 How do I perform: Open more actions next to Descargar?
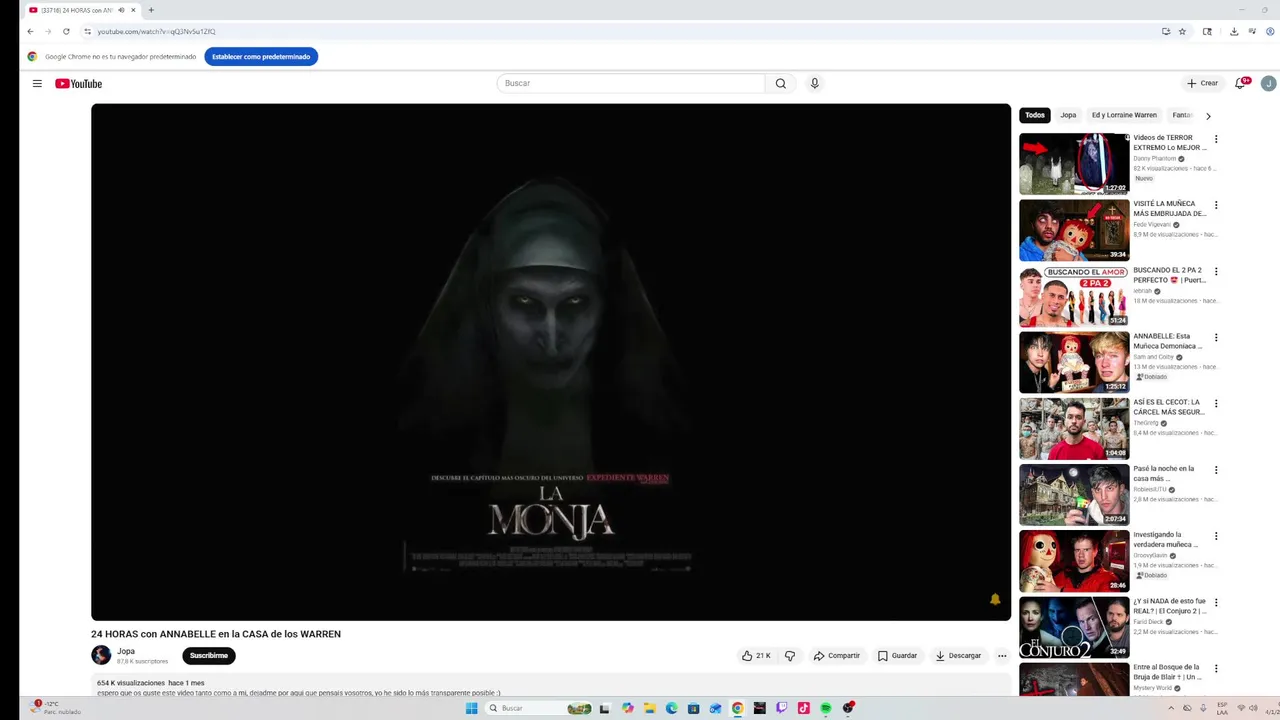[x=1002, y=656]
